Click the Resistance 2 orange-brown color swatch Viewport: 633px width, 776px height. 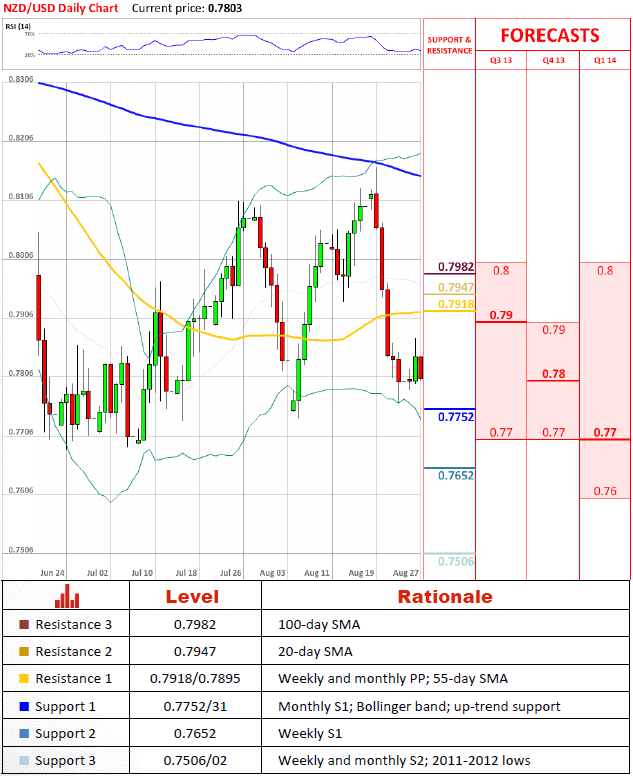tap(24, 651)
